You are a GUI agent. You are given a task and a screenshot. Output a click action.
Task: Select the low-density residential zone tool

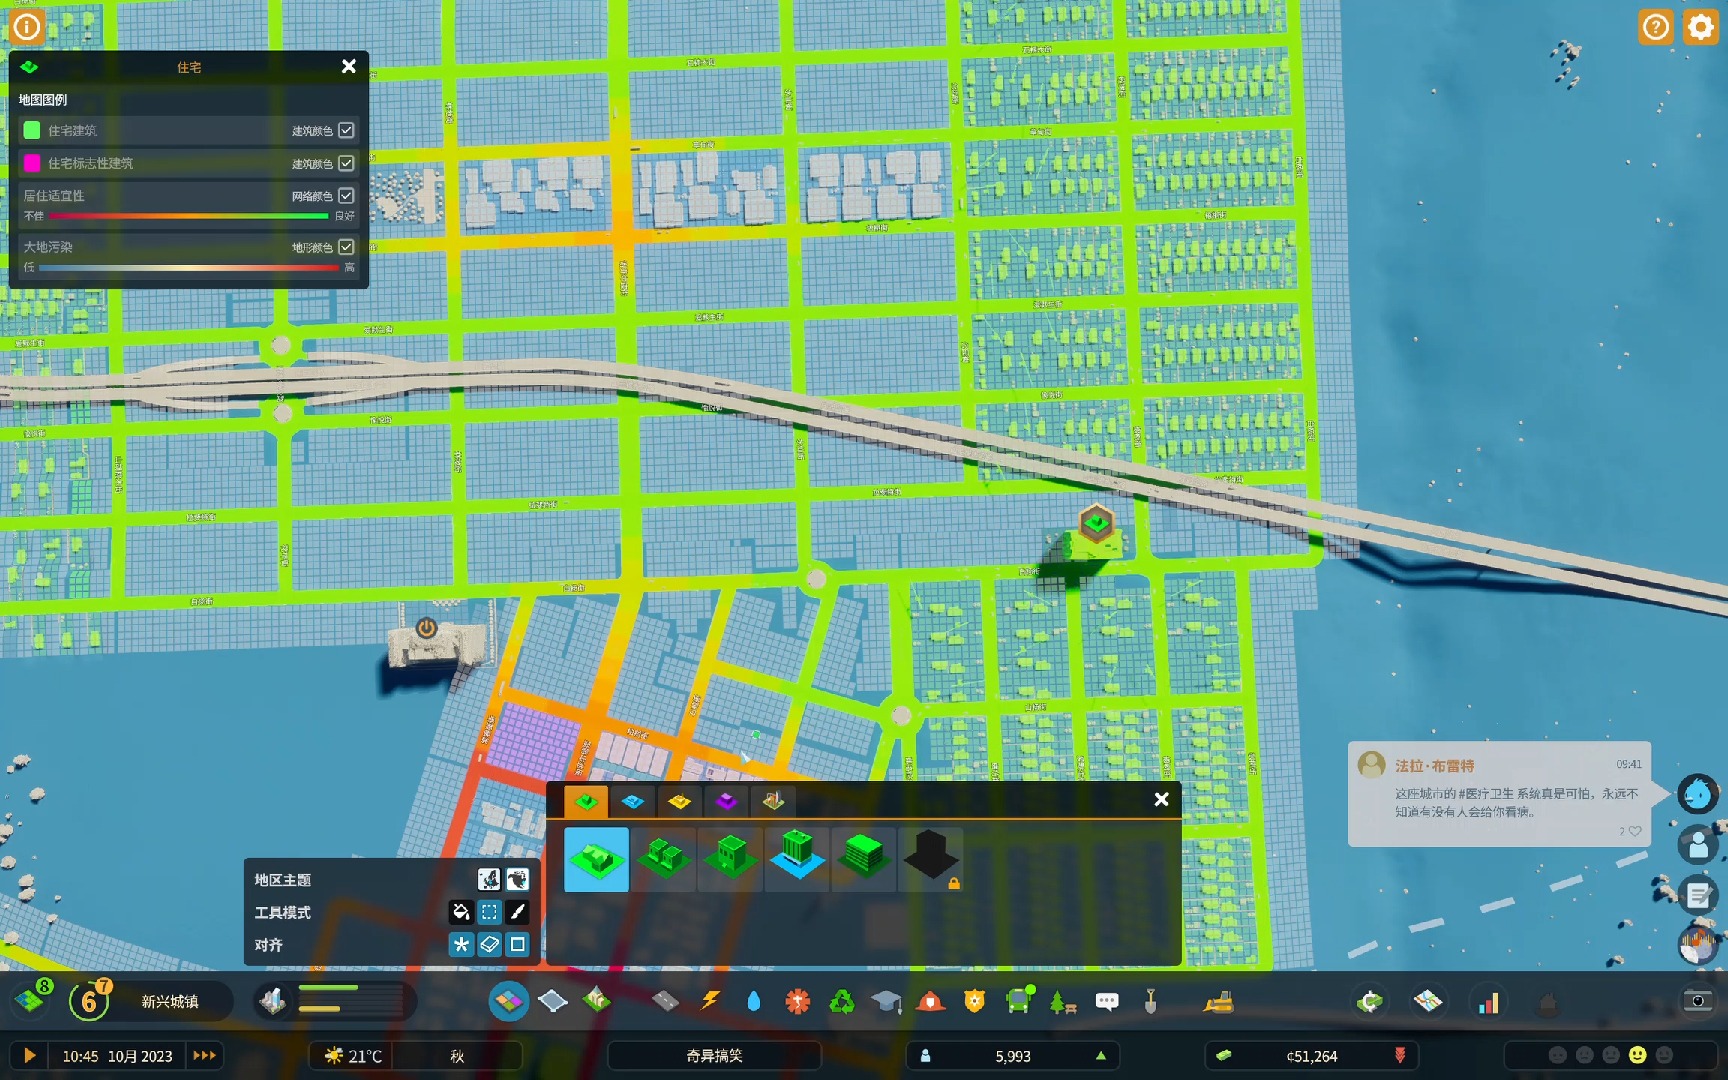pyautogui.click(x=597, y=858)
